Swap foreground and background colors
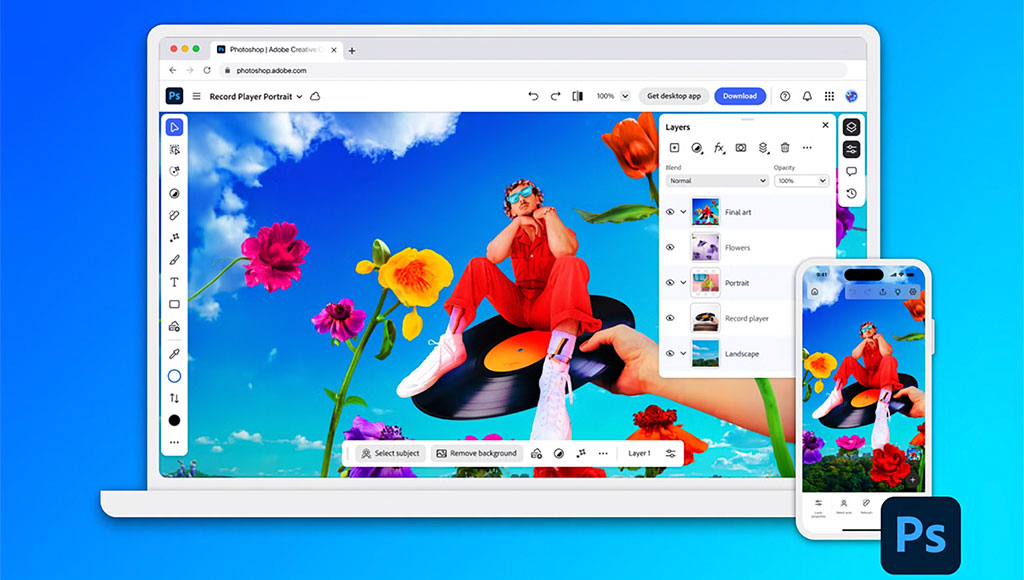This screenshot has height=580, width=1024. tap(174, 398)
